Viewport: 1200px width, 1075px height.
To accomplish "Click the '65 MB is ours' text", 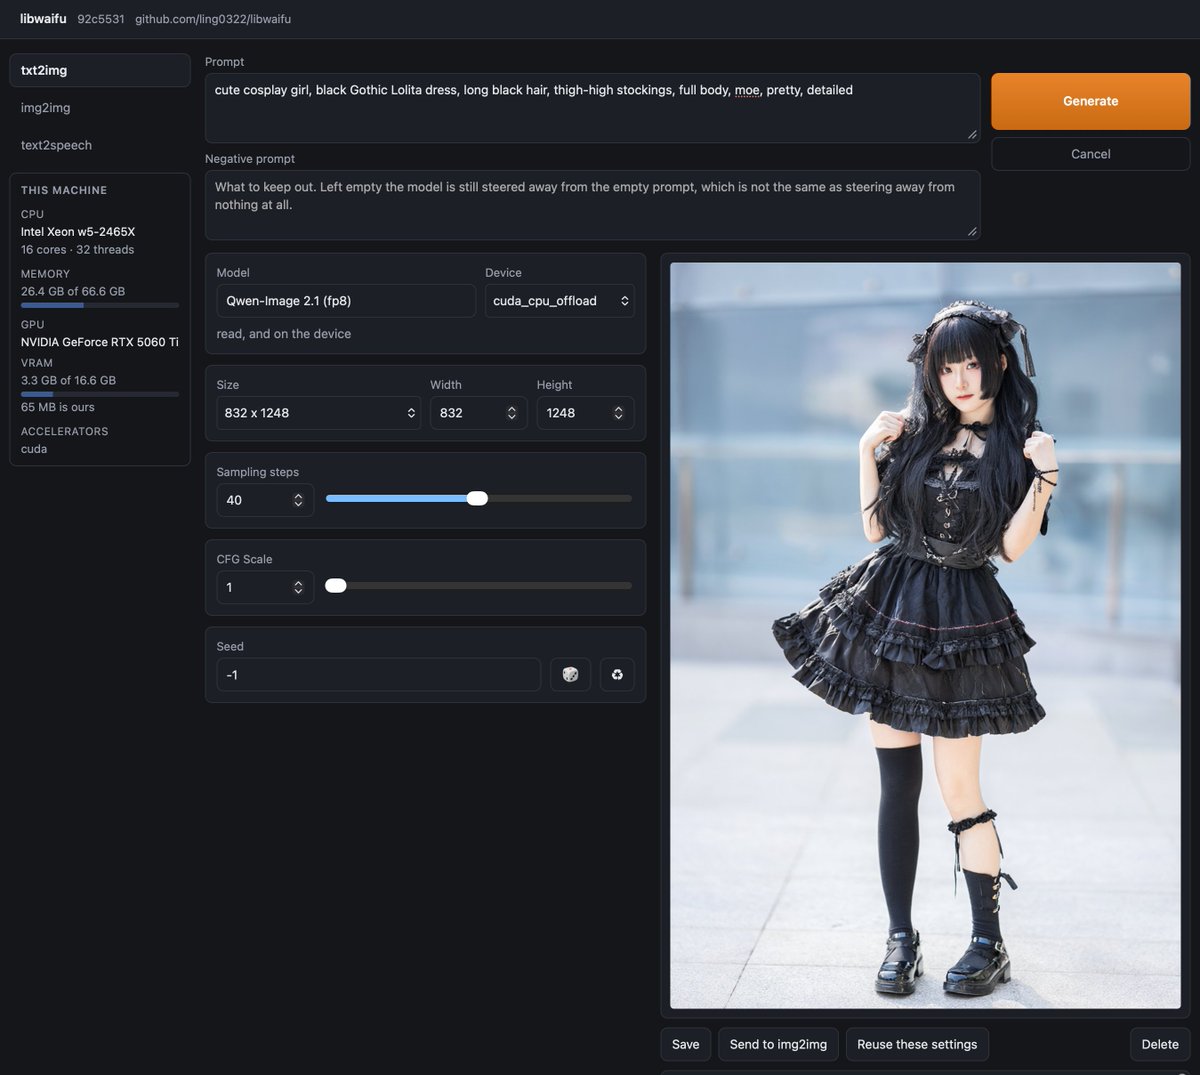I will click(58, 407).
